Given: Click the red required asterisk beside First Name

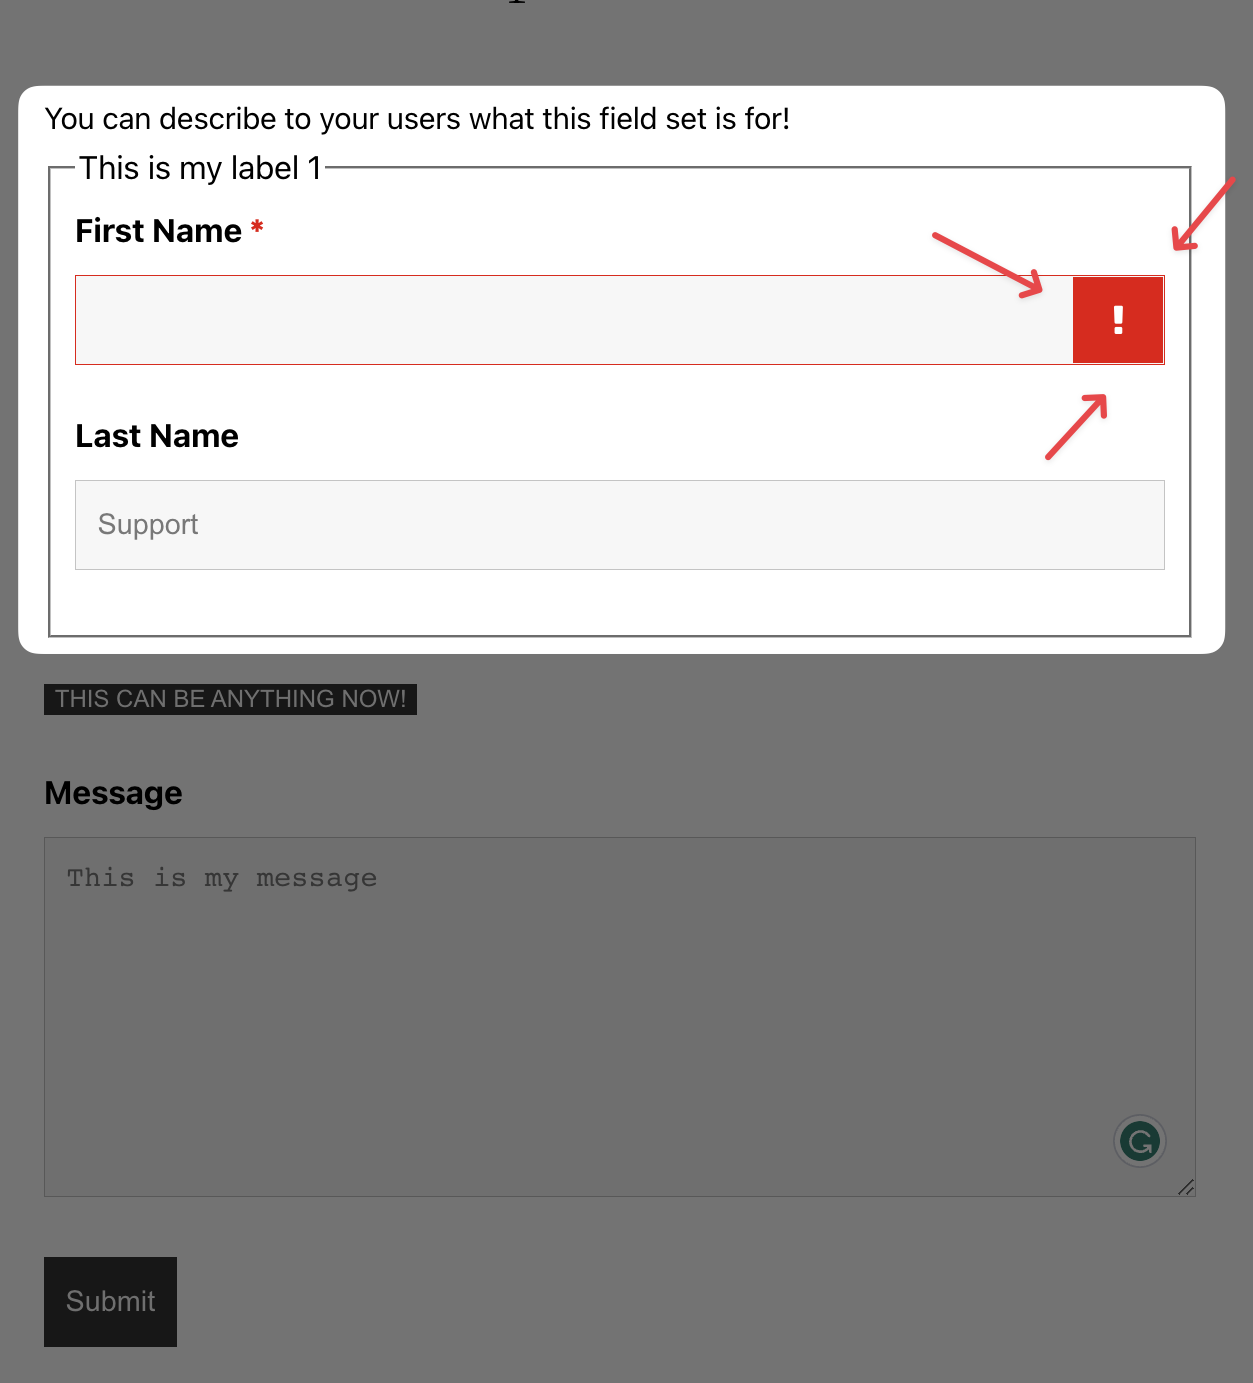Looking at the screenshot, I should pyautogui.click(x=257, y=229).
